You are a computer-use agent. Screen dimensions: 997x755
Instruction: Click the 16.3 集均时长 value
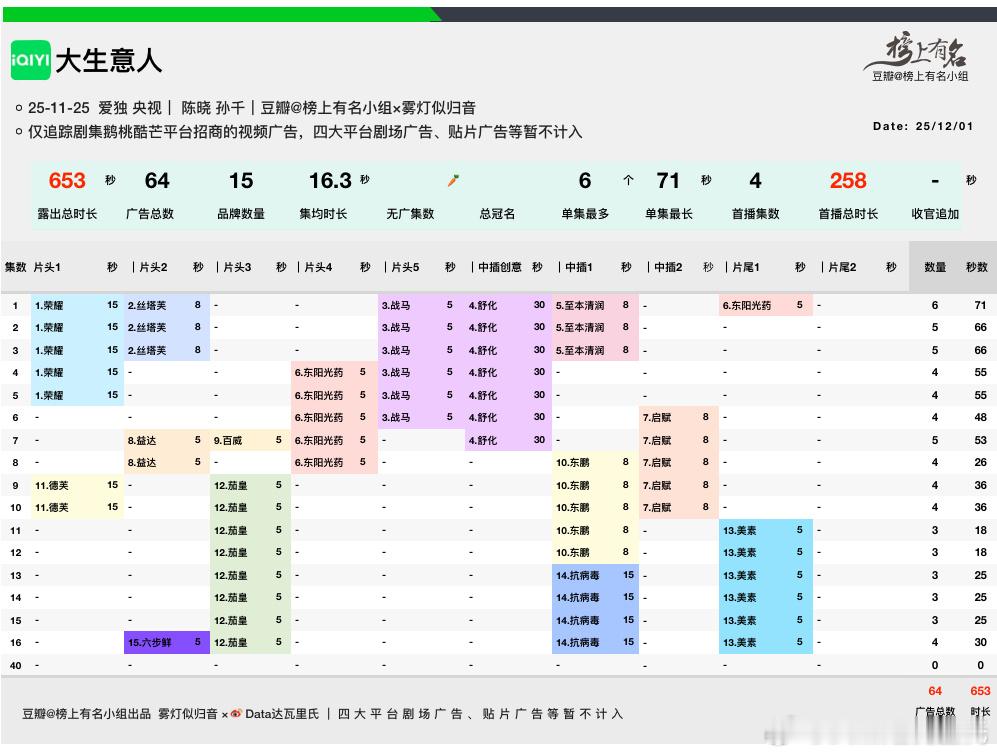pyautogui.click(x=330, y=181)
